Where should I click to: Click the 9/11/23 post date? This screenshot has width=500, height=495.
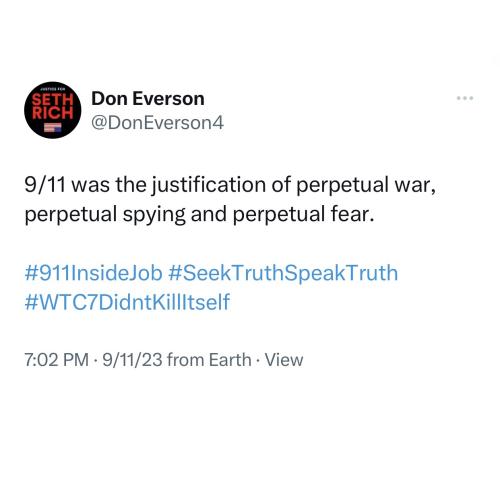click(132, 360)
